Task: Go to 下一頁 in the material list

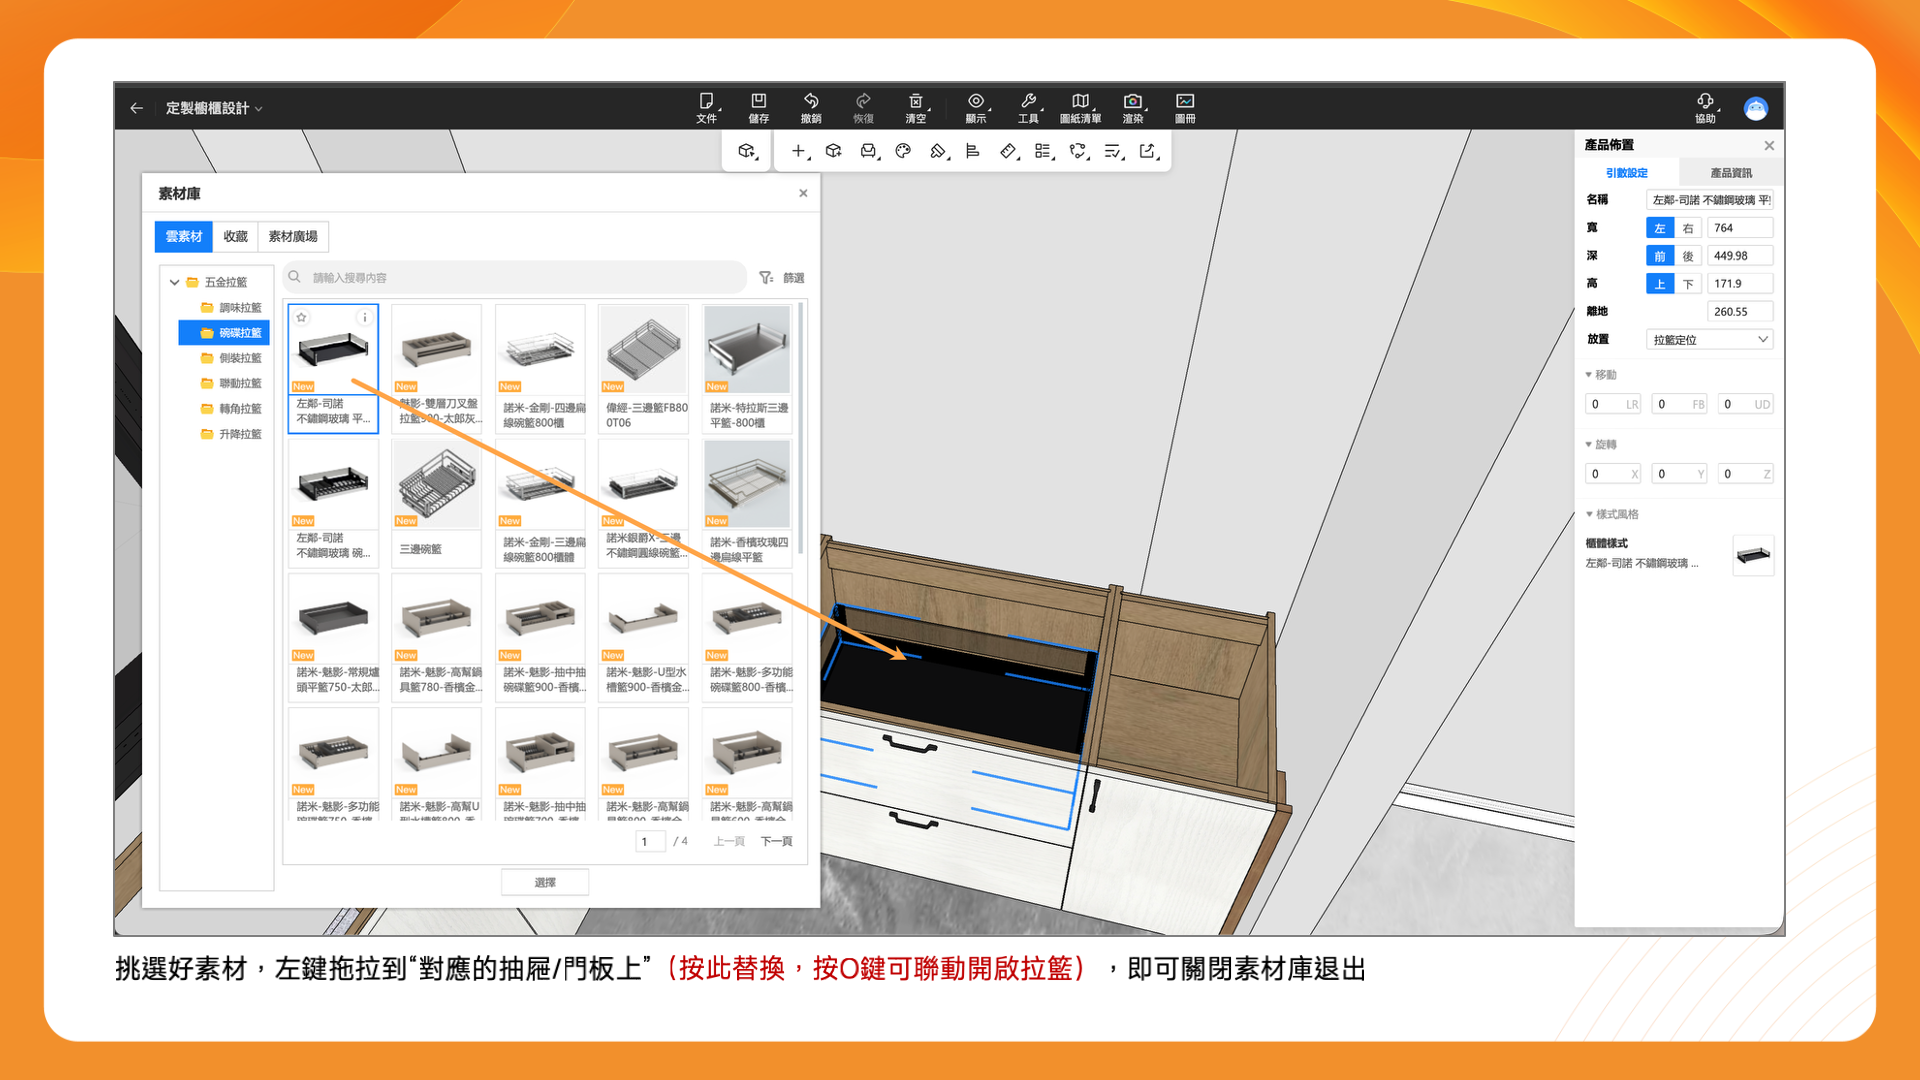Action: (776, 841)
